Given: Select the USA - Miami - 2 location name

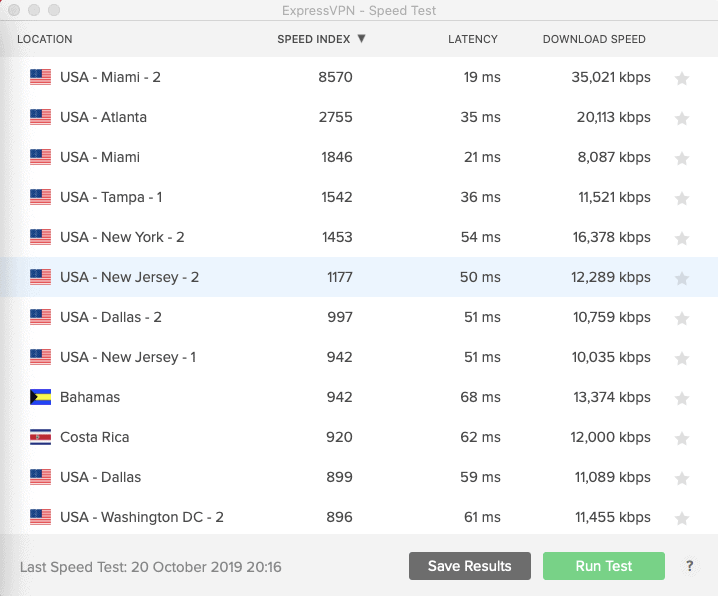Looking at the screenshot, I should [110, 77].
